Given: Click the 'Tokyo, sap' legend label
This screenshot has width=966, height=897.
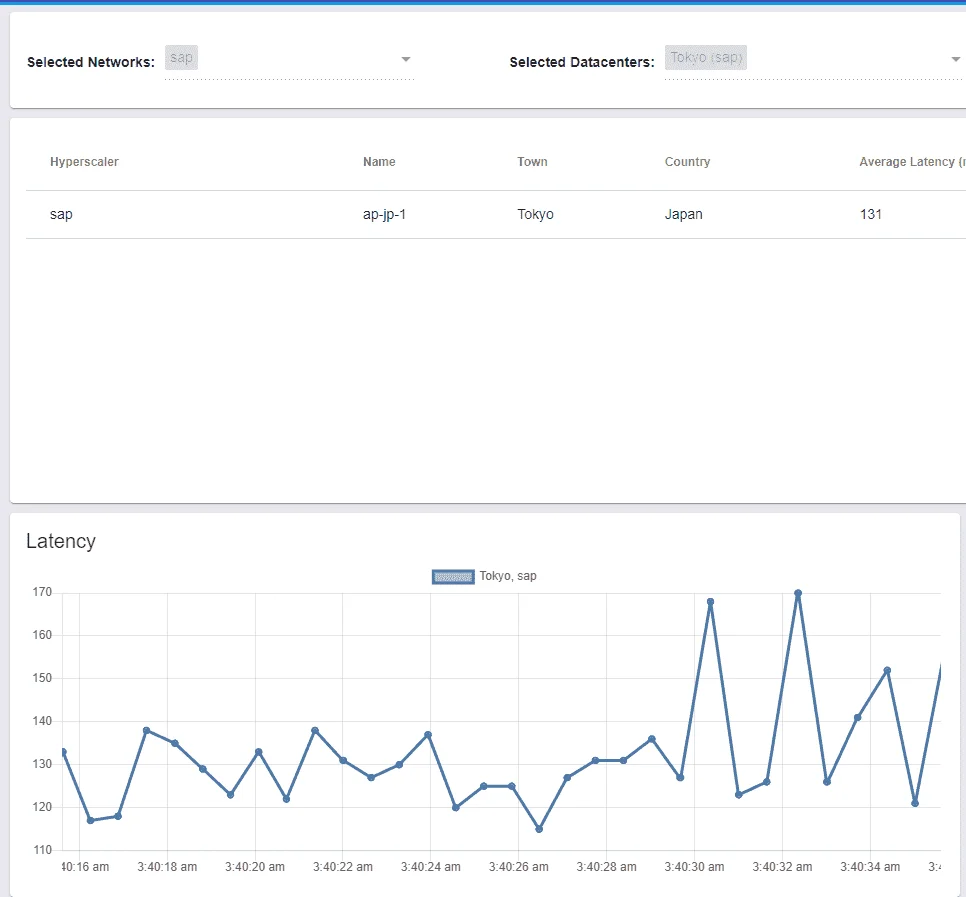Looking at the screenshot, I should [508, 576].
